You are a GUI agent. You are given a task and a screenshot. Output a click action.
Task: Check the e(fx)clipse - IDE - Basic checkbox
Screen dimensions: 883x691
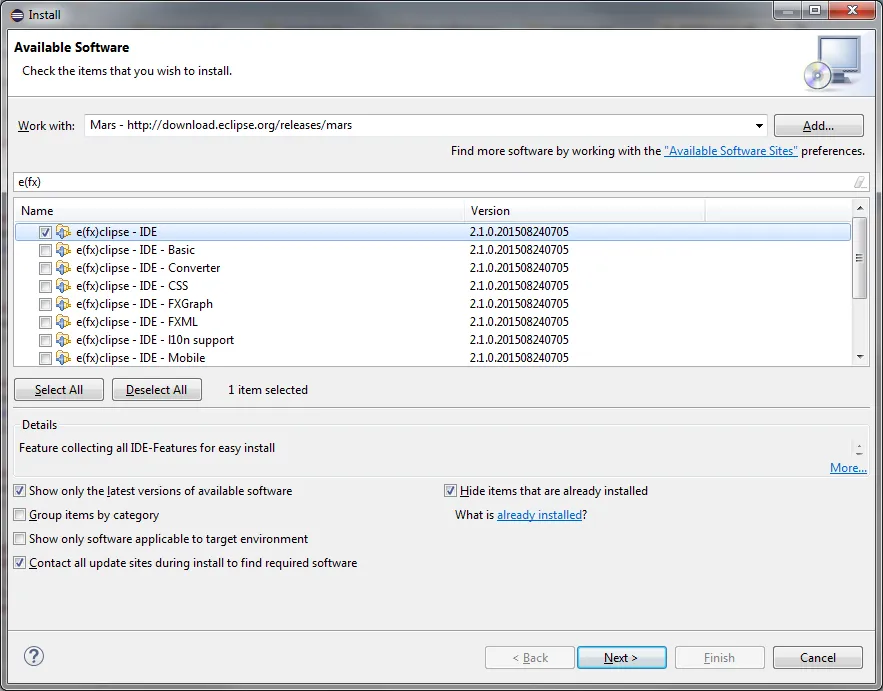tap(45, 250)
